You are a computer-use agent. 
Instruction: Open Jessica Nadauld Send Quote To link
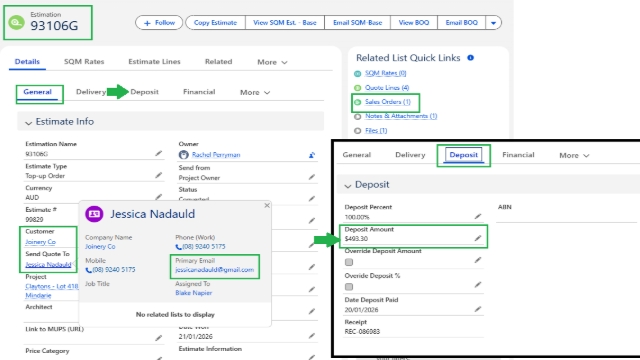(48, 264)
